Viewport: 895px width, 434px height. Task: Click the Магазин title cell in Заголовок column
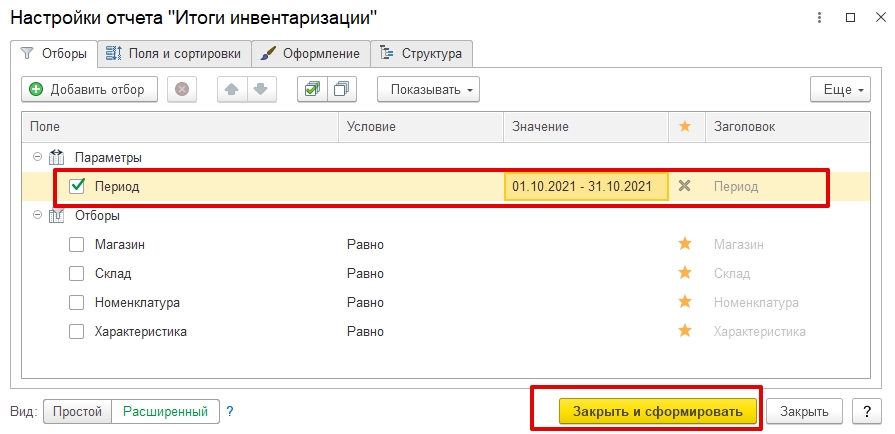click(x=739, y=244)
